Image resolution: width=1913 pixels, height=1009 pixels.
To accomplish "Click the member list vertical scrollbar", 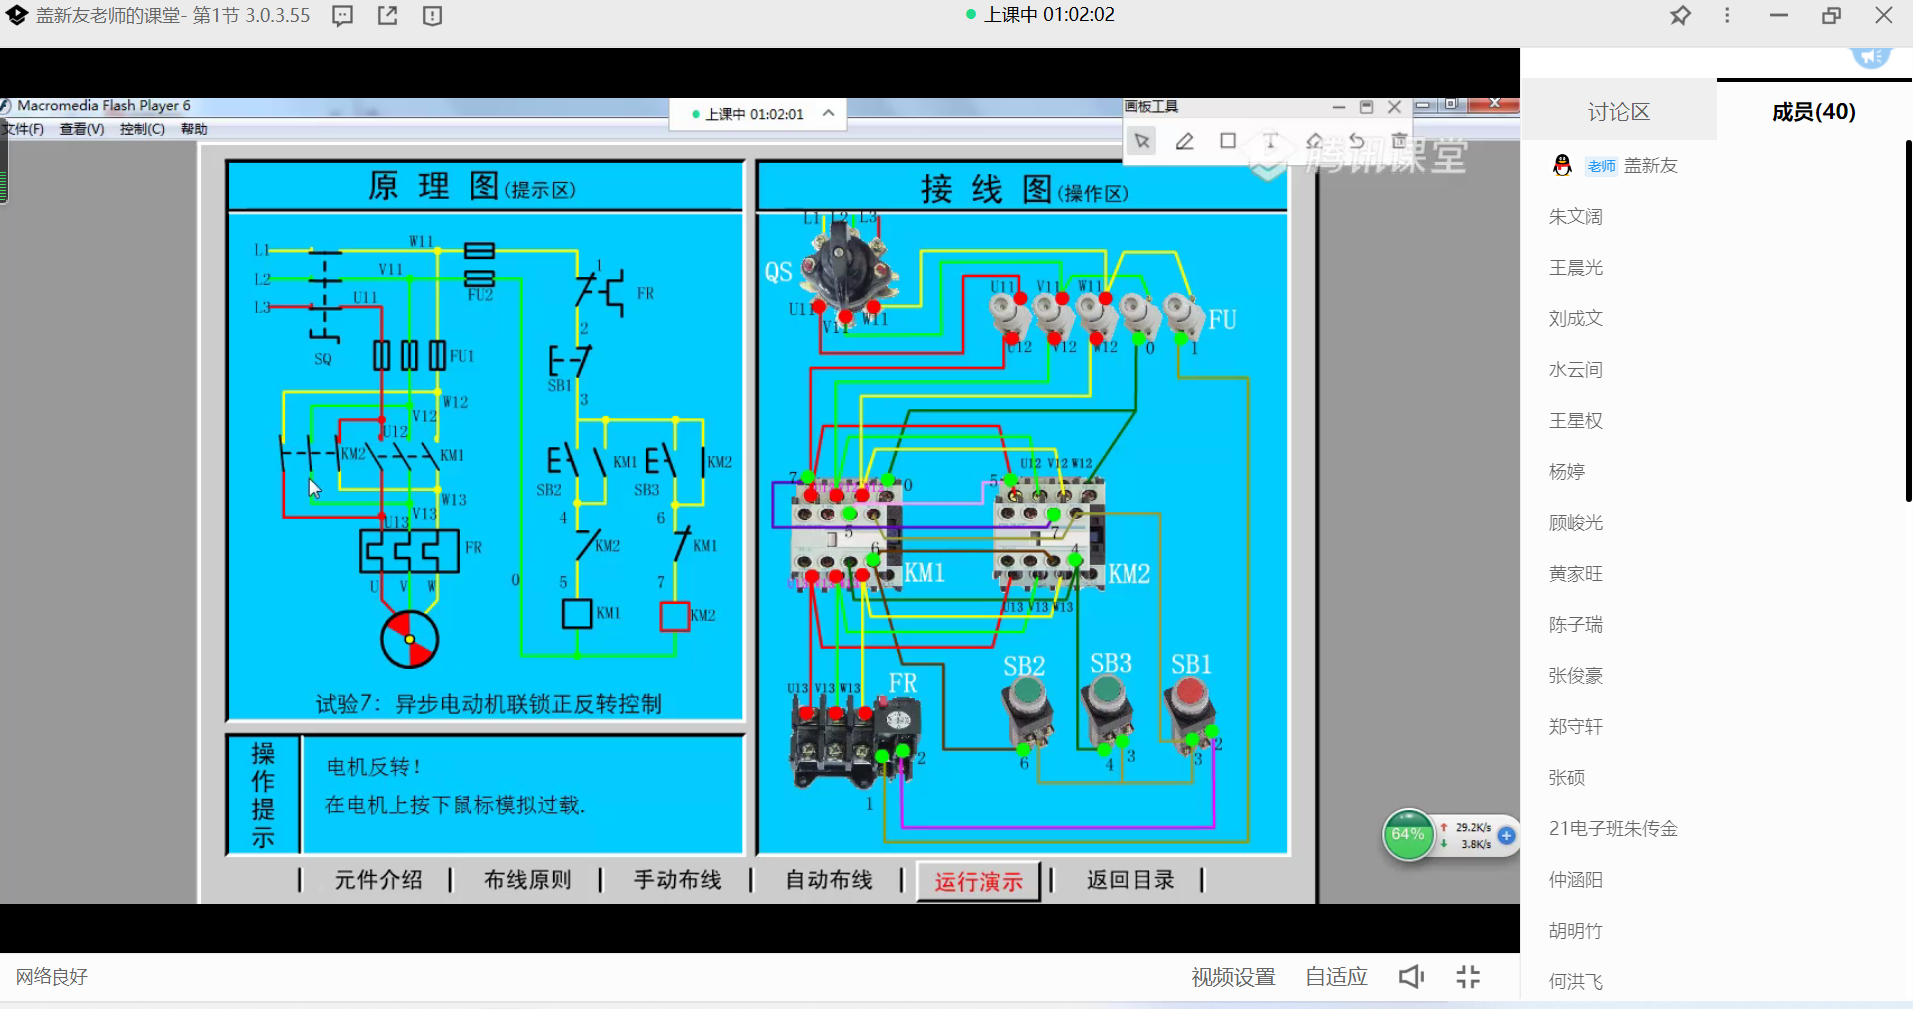I will click(x=1907, y=320).
